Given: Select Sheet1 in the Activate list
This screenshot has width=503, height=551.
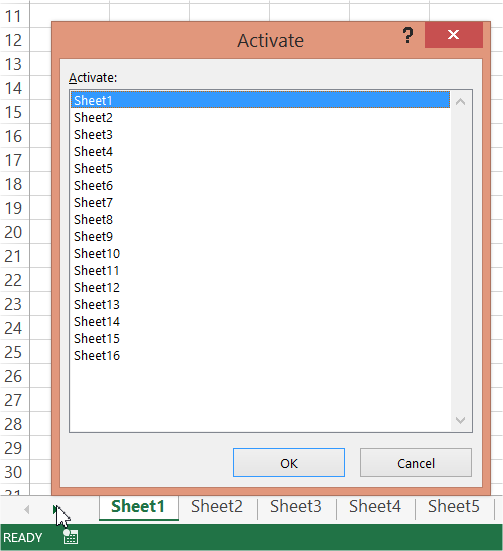Looking at the screenshot, I should tap(260, 100).
